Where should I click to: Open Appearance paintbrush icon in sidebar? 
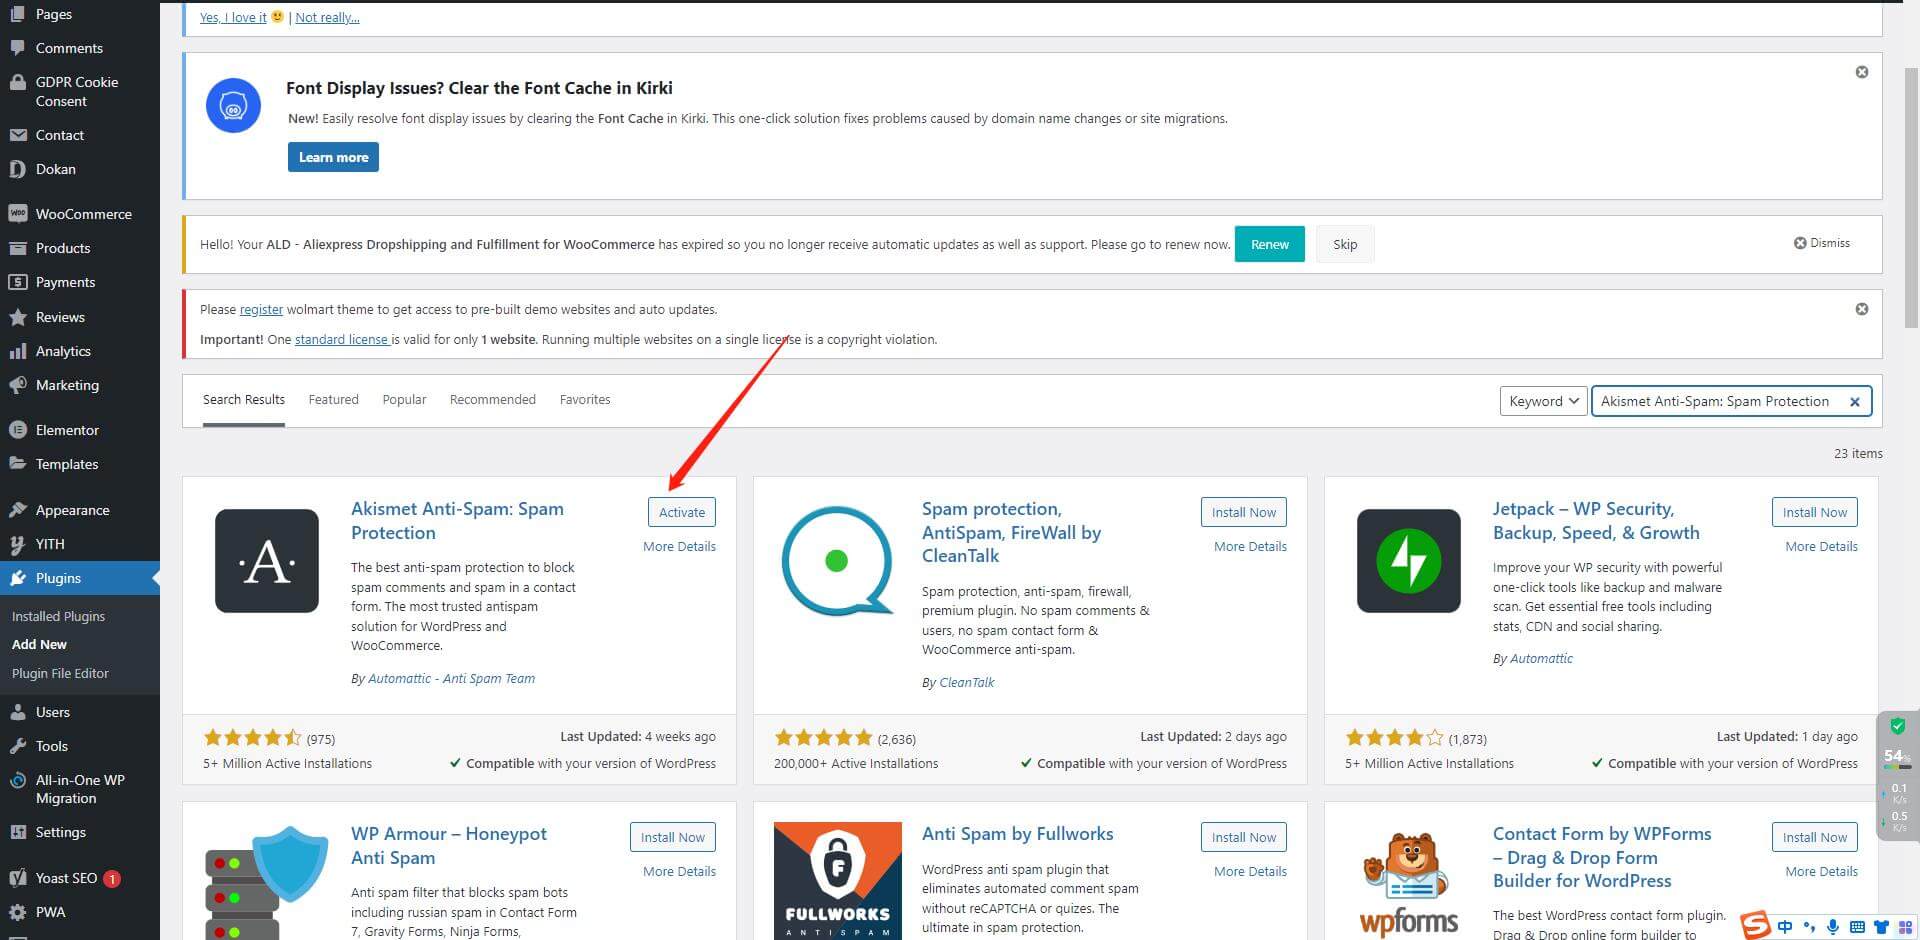point(17,510)
